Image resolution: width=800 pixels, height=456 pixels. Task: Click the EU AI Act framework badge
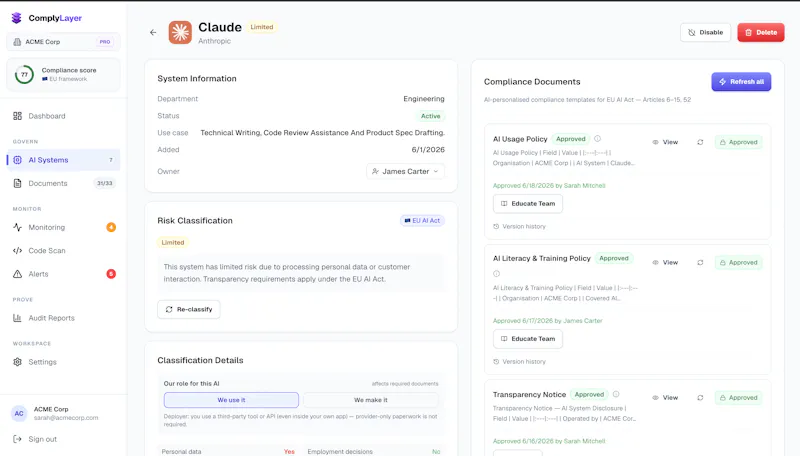coord(422,220)
